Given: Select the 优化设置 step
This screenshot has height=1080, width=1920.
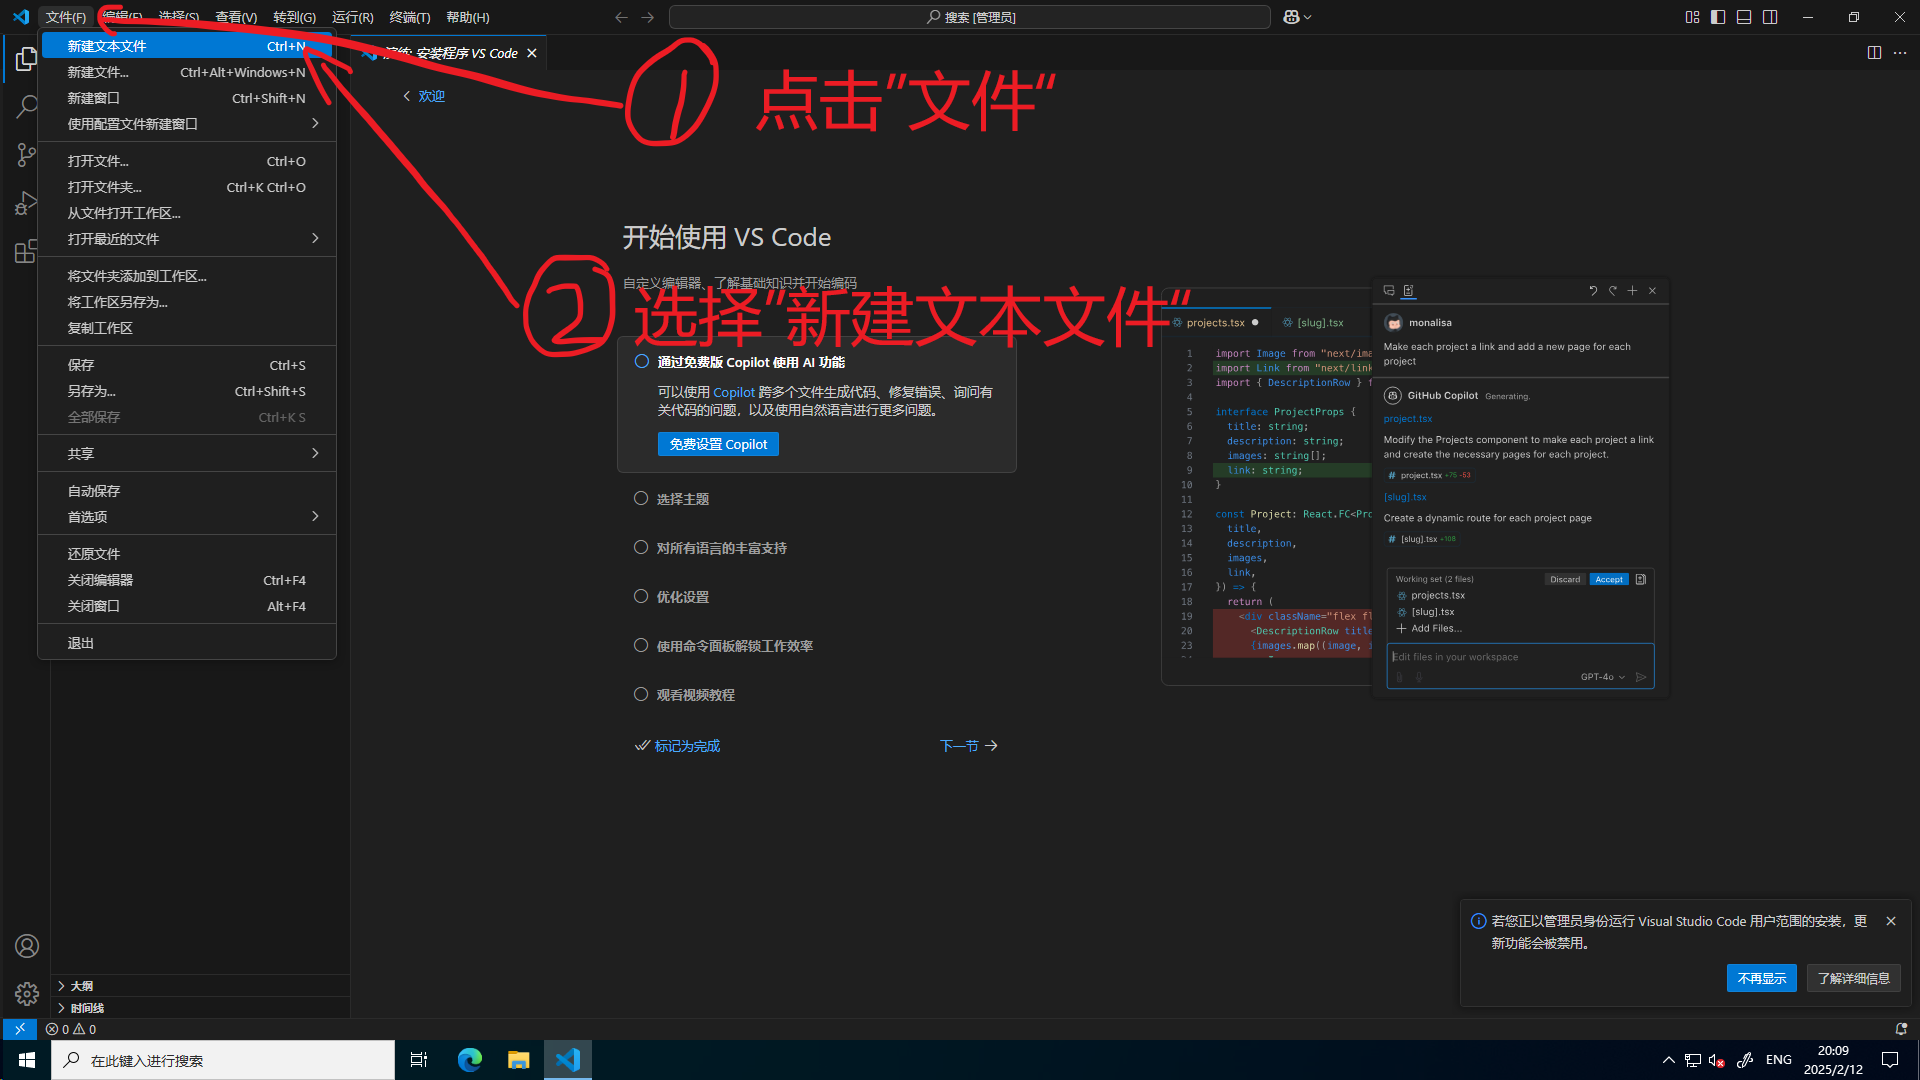Looking at the screenshot, I should [683, 597].
